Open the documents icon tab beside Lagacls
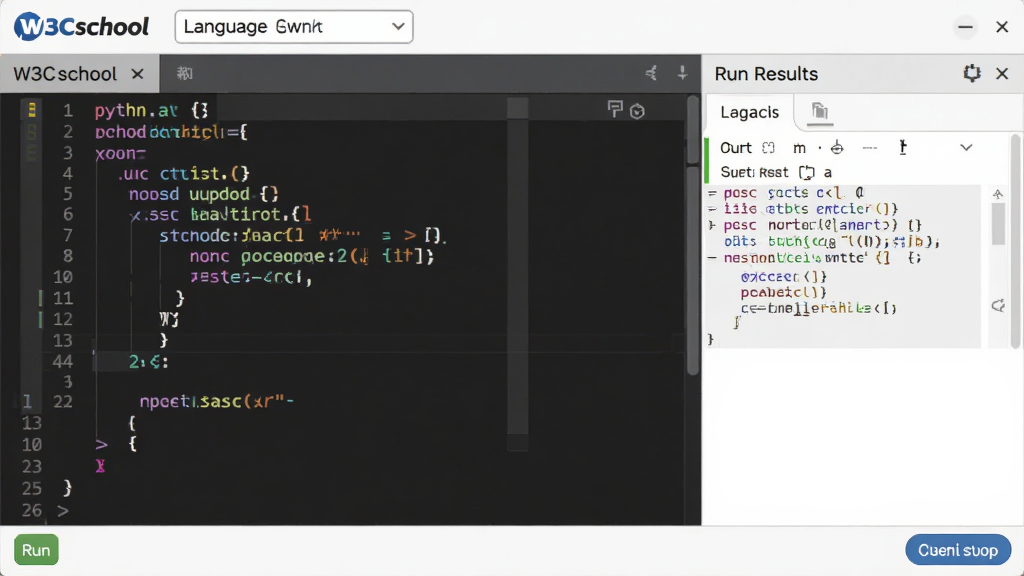Image resolution: width=1024 pixels, height=576 pixels. 820,112
